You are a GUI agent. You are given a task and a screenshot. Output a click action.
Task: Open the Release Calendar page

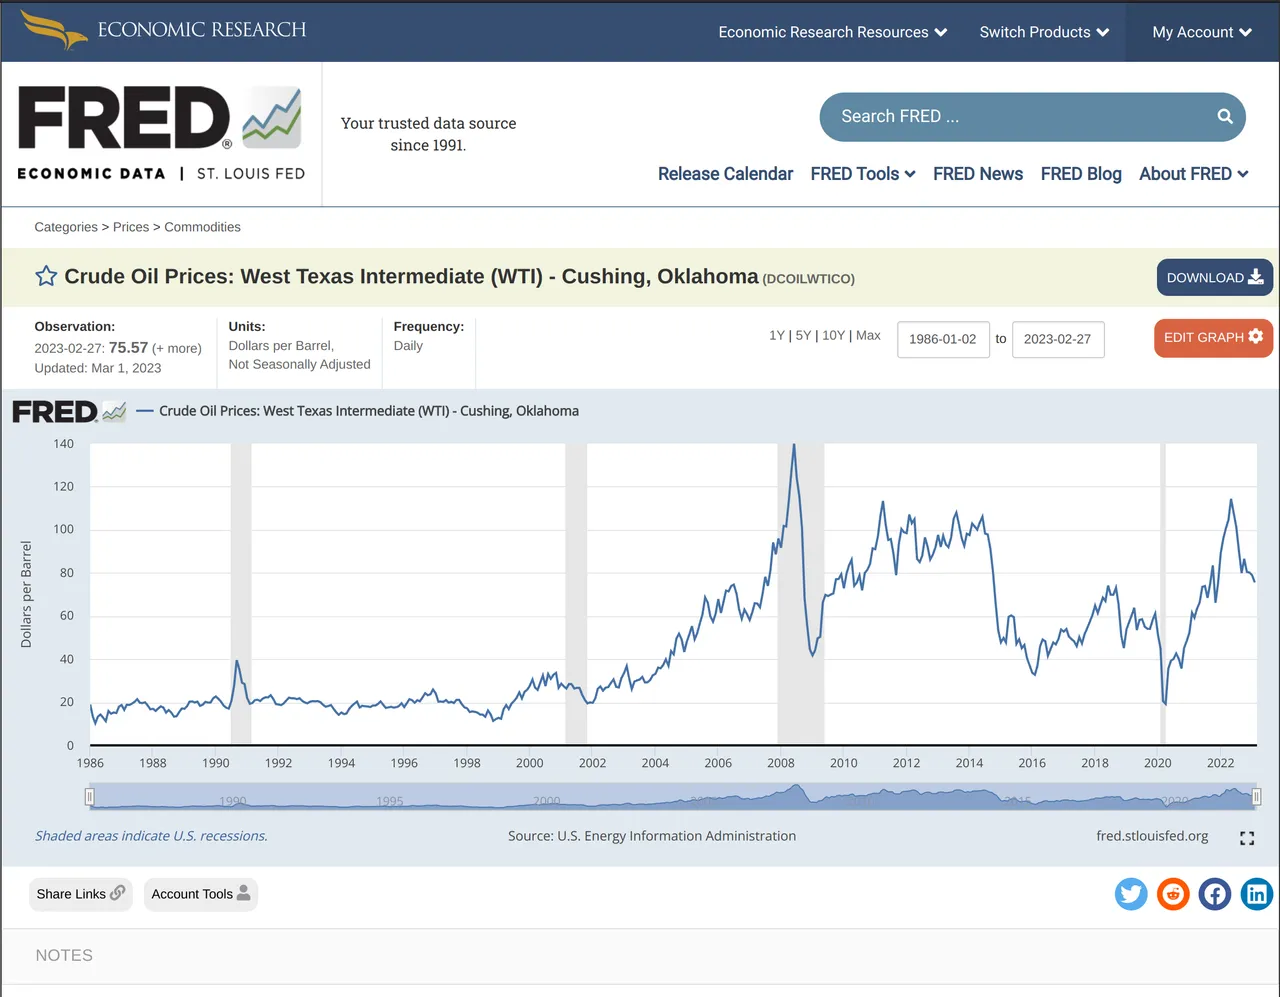point(725,174)
